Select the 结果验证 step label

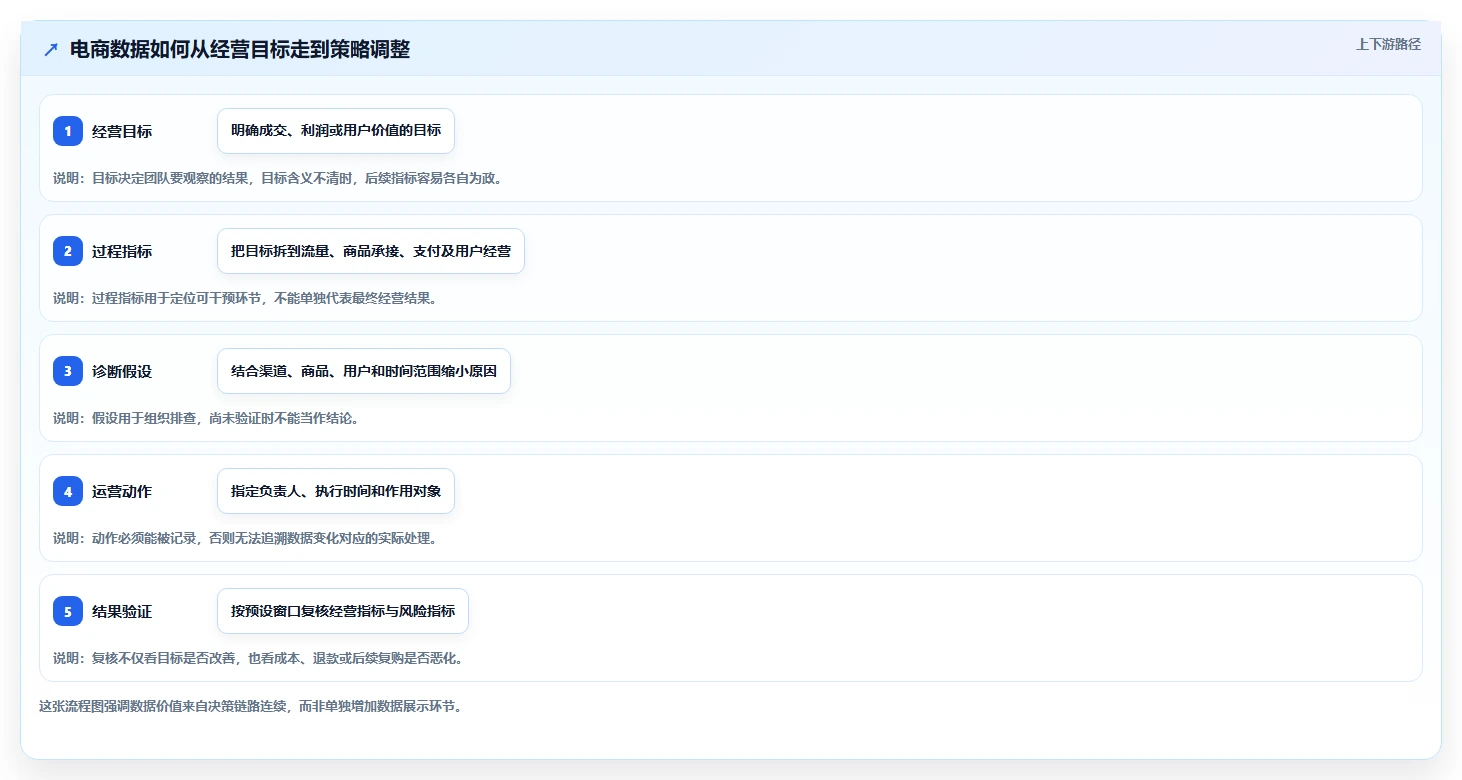[122, 611]
